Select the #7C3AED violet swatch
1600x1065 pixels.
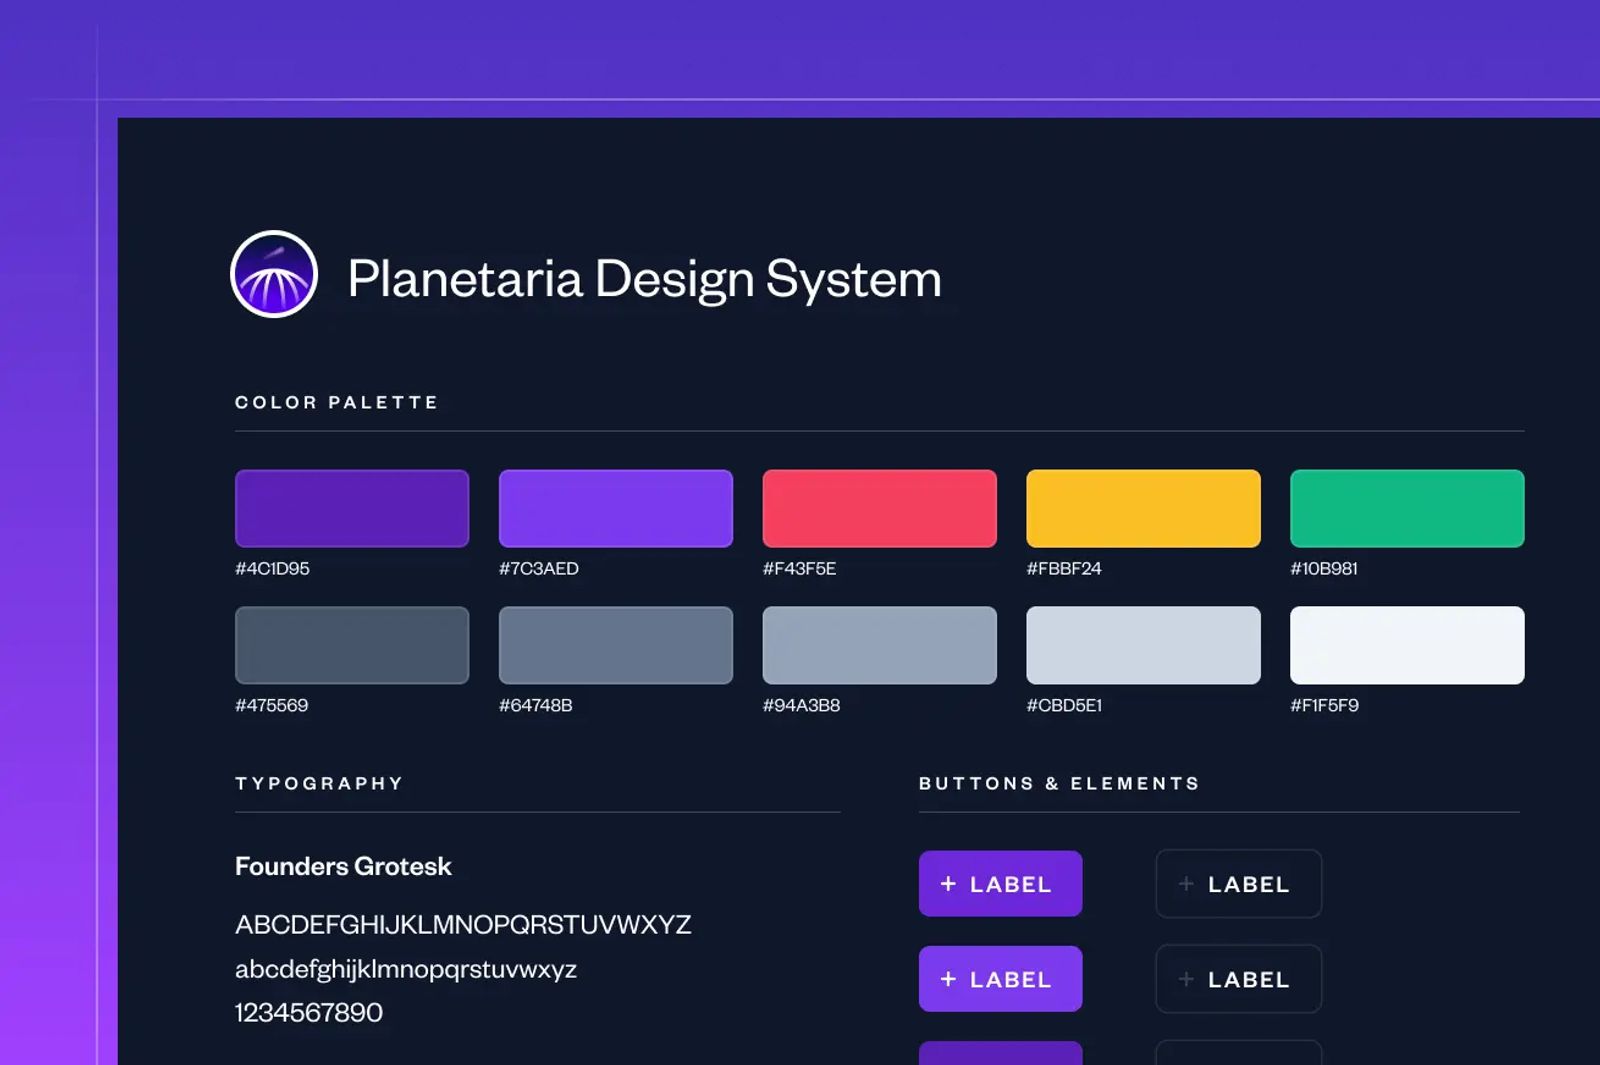tap(615, 507)
